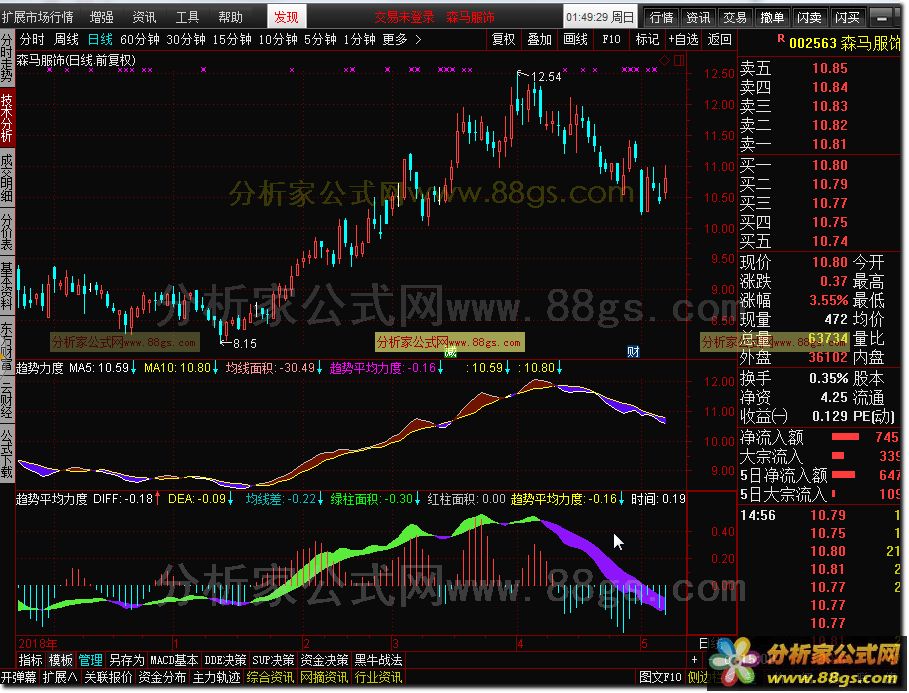The width and height of the screenshot is (909, 693).
Task: Open the 资讯 menu in the menu bar
Action: 144,17
